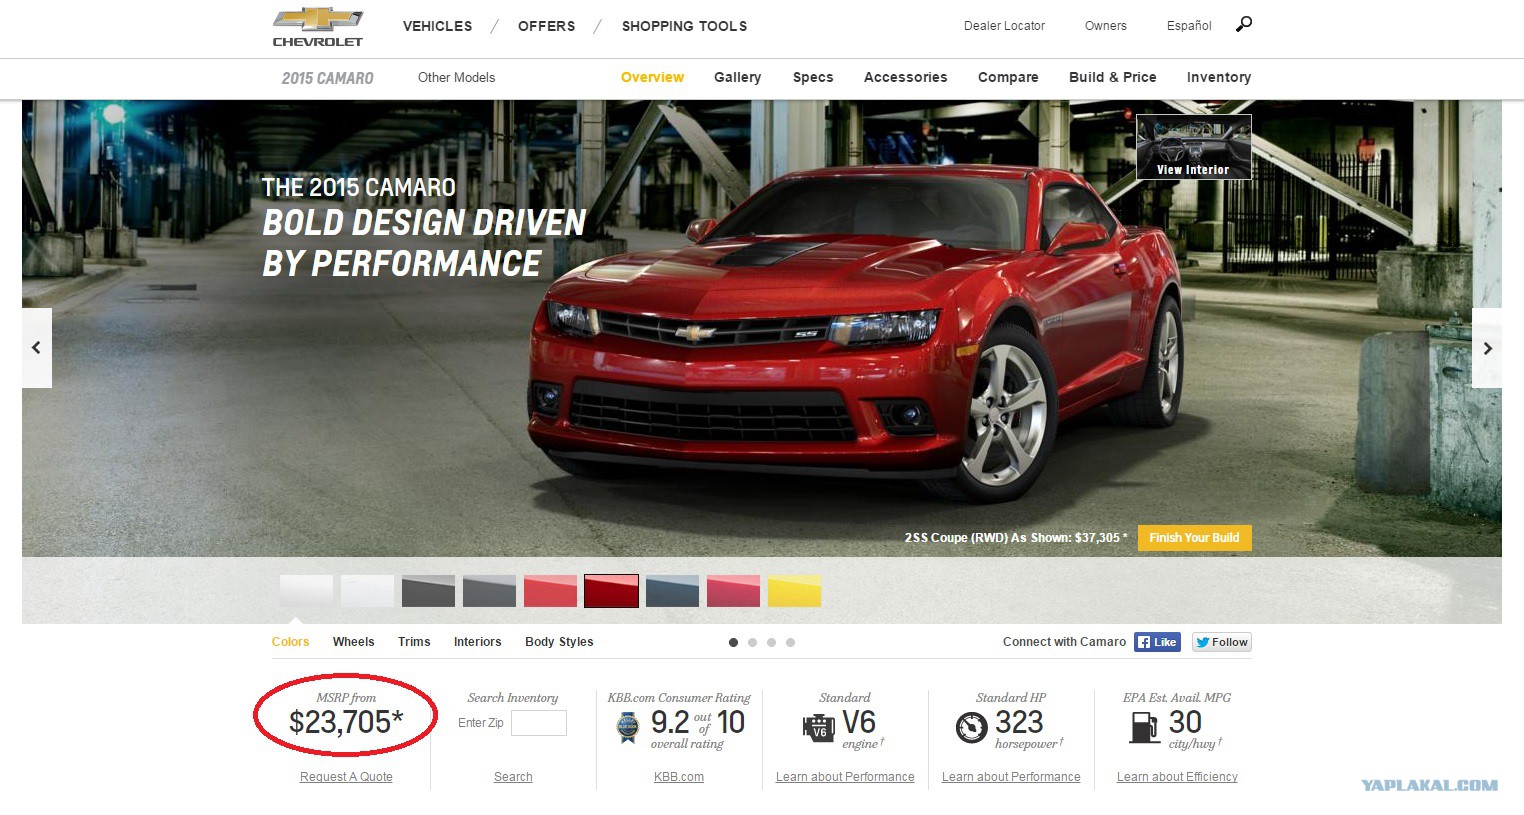1524x815 pixels.
Task: Click Learn about Performance under V6 engine
Action: [845, 777]
